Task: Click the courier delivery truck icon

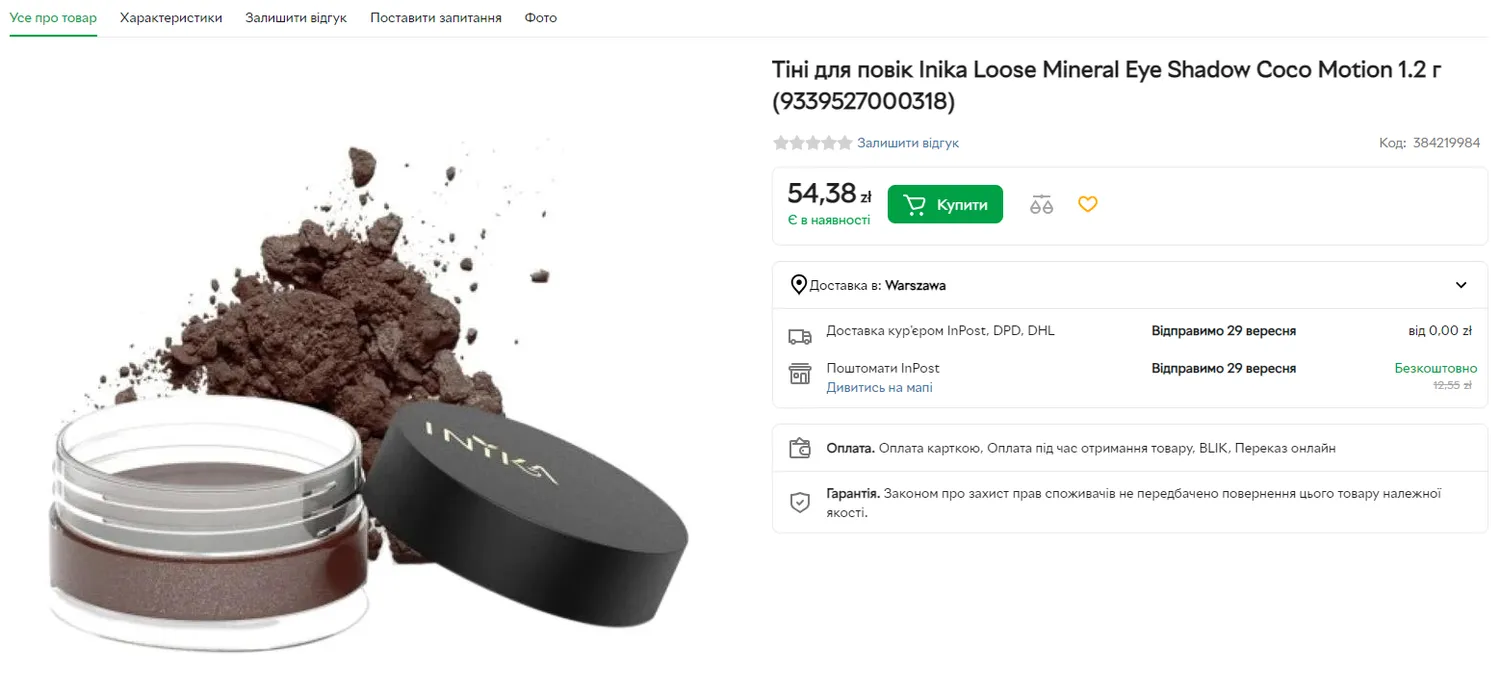Action: (x=799, y=336)
